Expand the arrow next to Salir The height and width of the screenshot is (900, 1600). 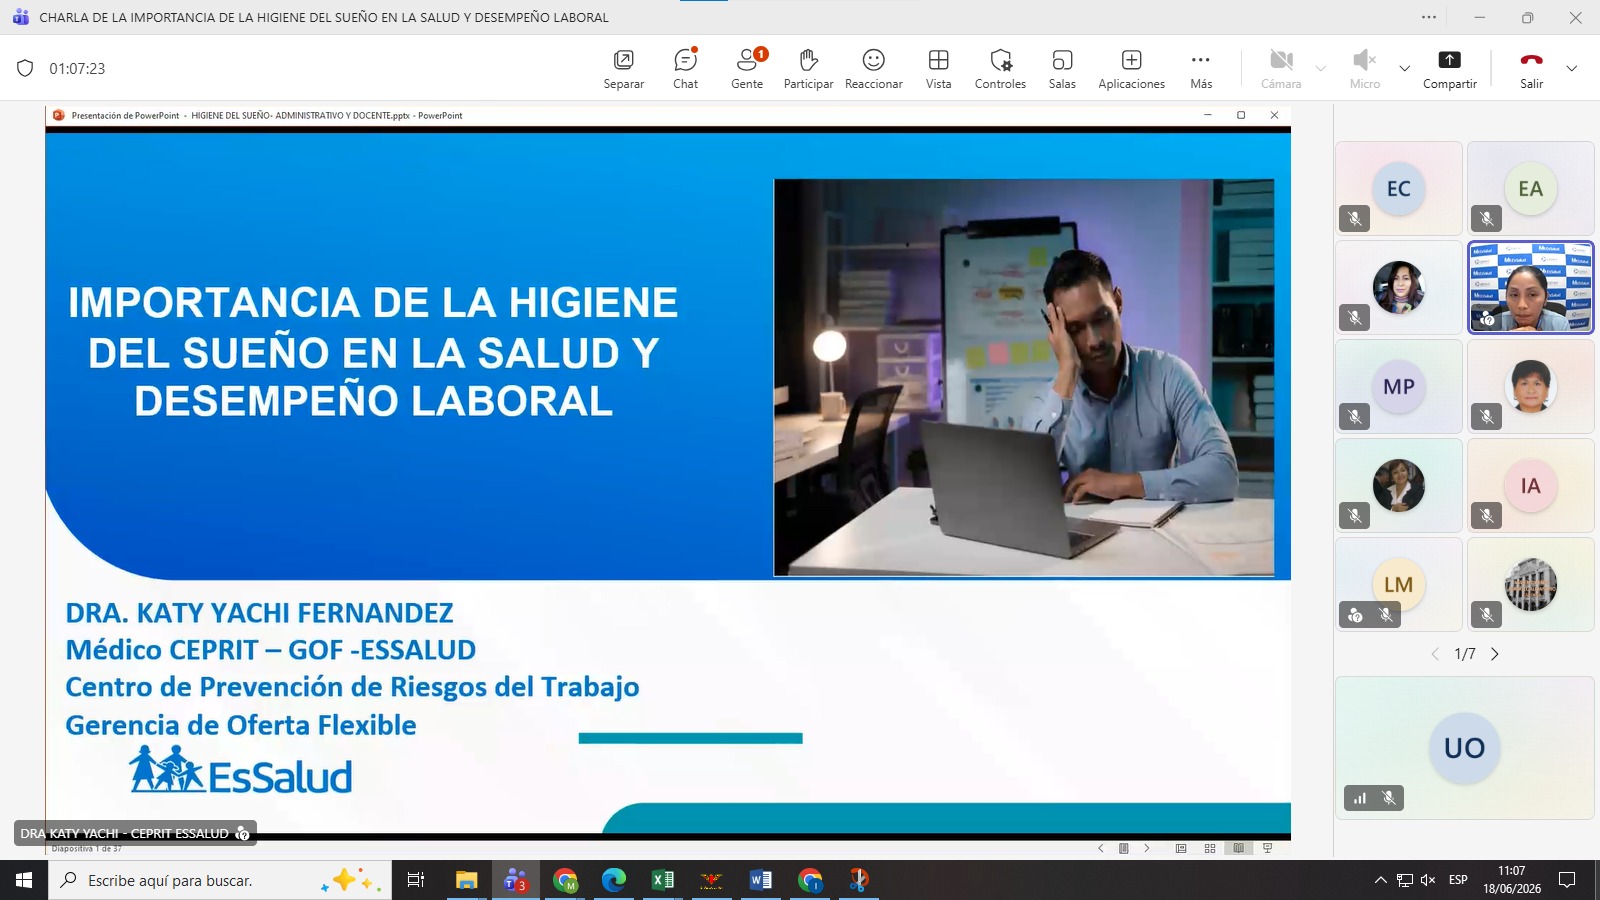tap(1571, 68)
